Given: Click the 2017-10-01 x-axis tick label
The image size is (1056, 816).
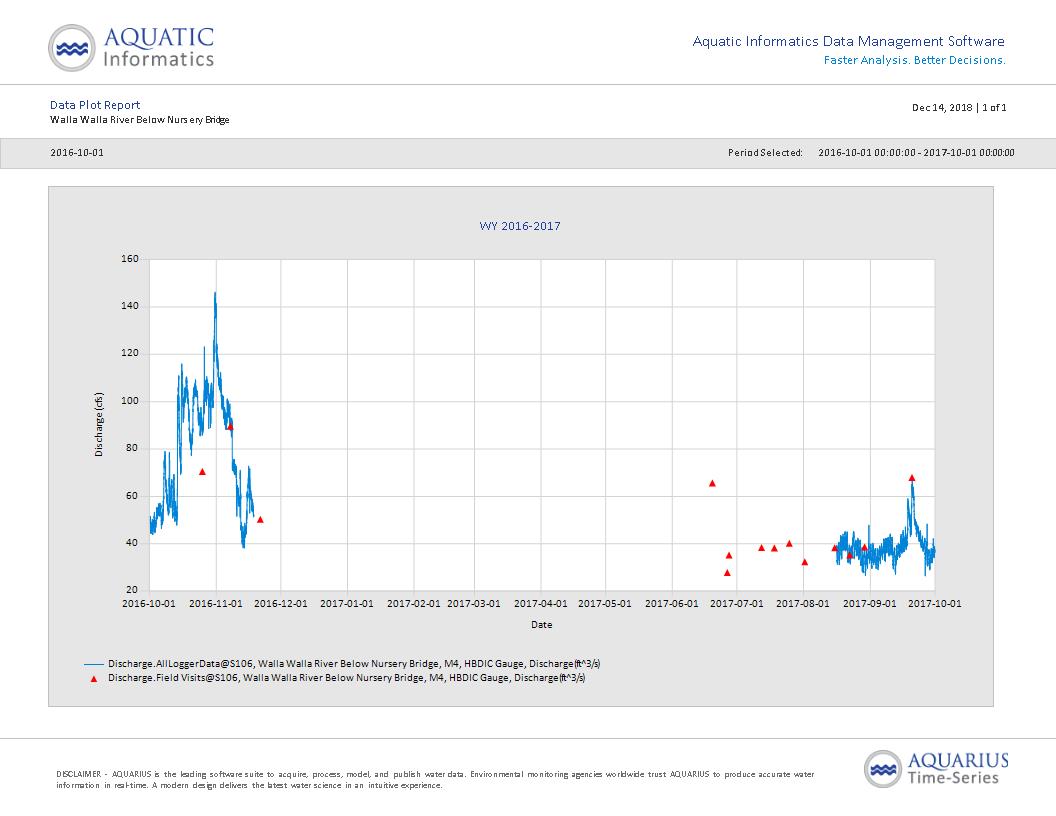Looking at the screenshot, I should (x=935, y=604).
